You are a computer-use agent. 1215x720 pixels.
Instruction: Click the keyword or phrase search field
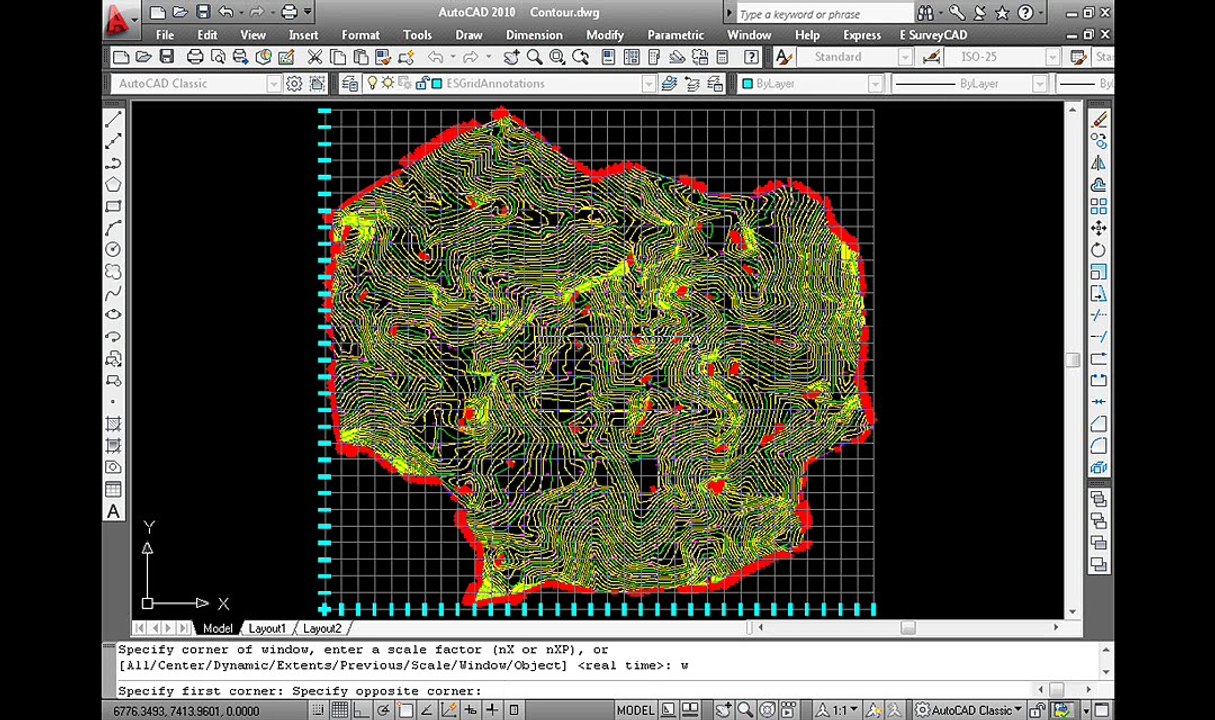pyautogui.click(x=824, y=14)
